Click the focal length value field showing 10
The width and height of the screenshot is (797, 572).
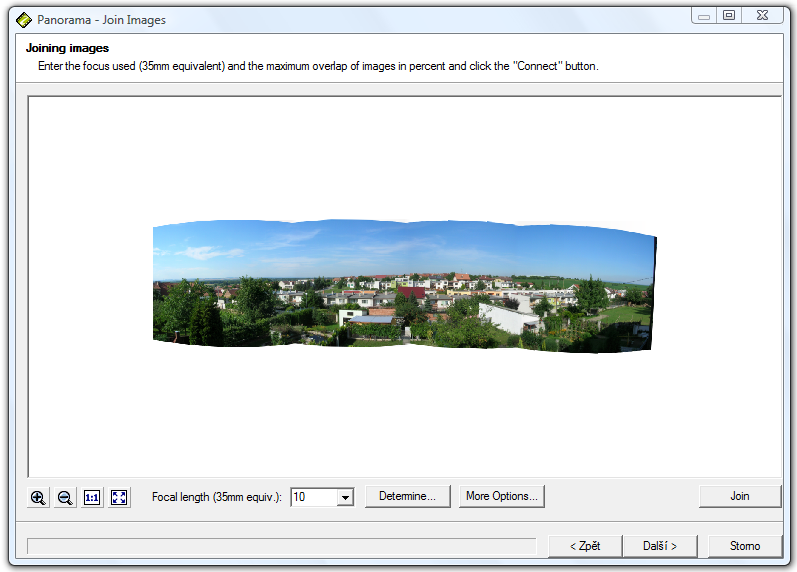click(314, 497)
